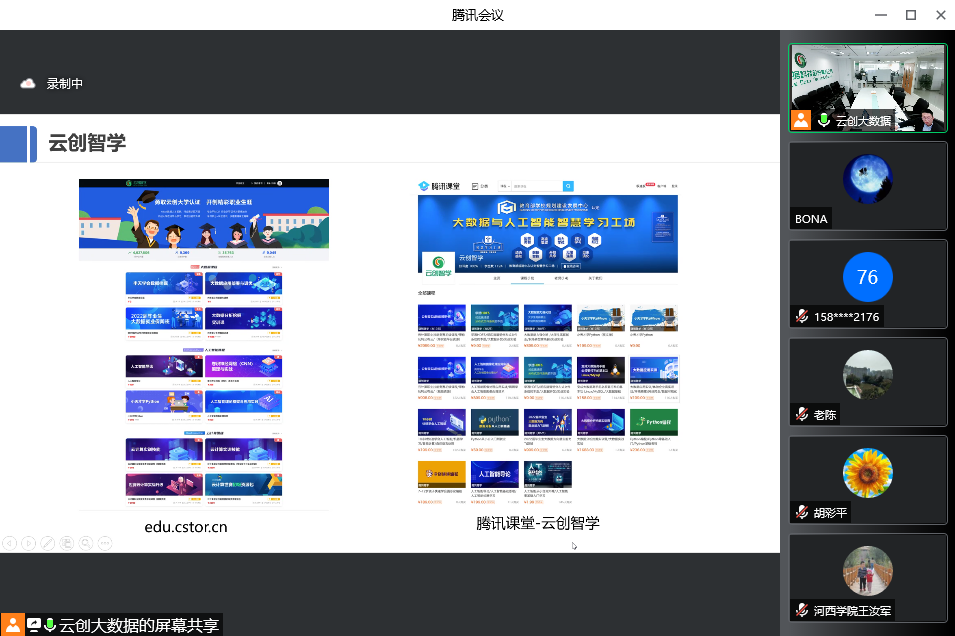This screenshot has height=636, width=955.
Task: Click the 云创大数据的屏幕共享 label
Action: (x=138, y=625)
